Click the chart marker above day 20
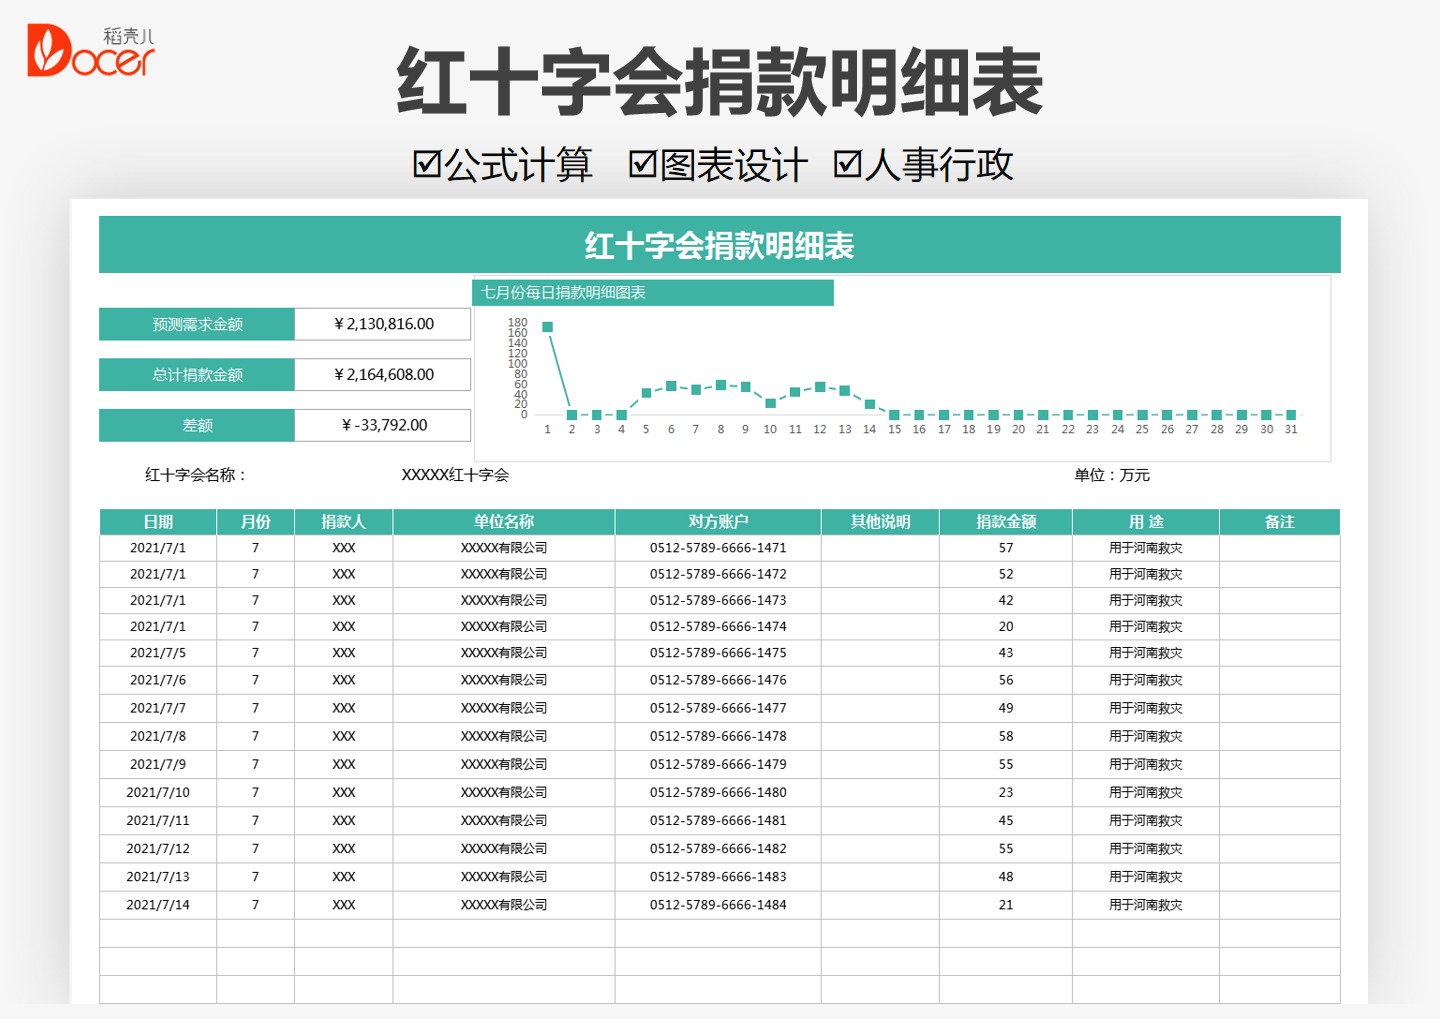Viewport: 1440px width, 1019px height. (1018, 413)
